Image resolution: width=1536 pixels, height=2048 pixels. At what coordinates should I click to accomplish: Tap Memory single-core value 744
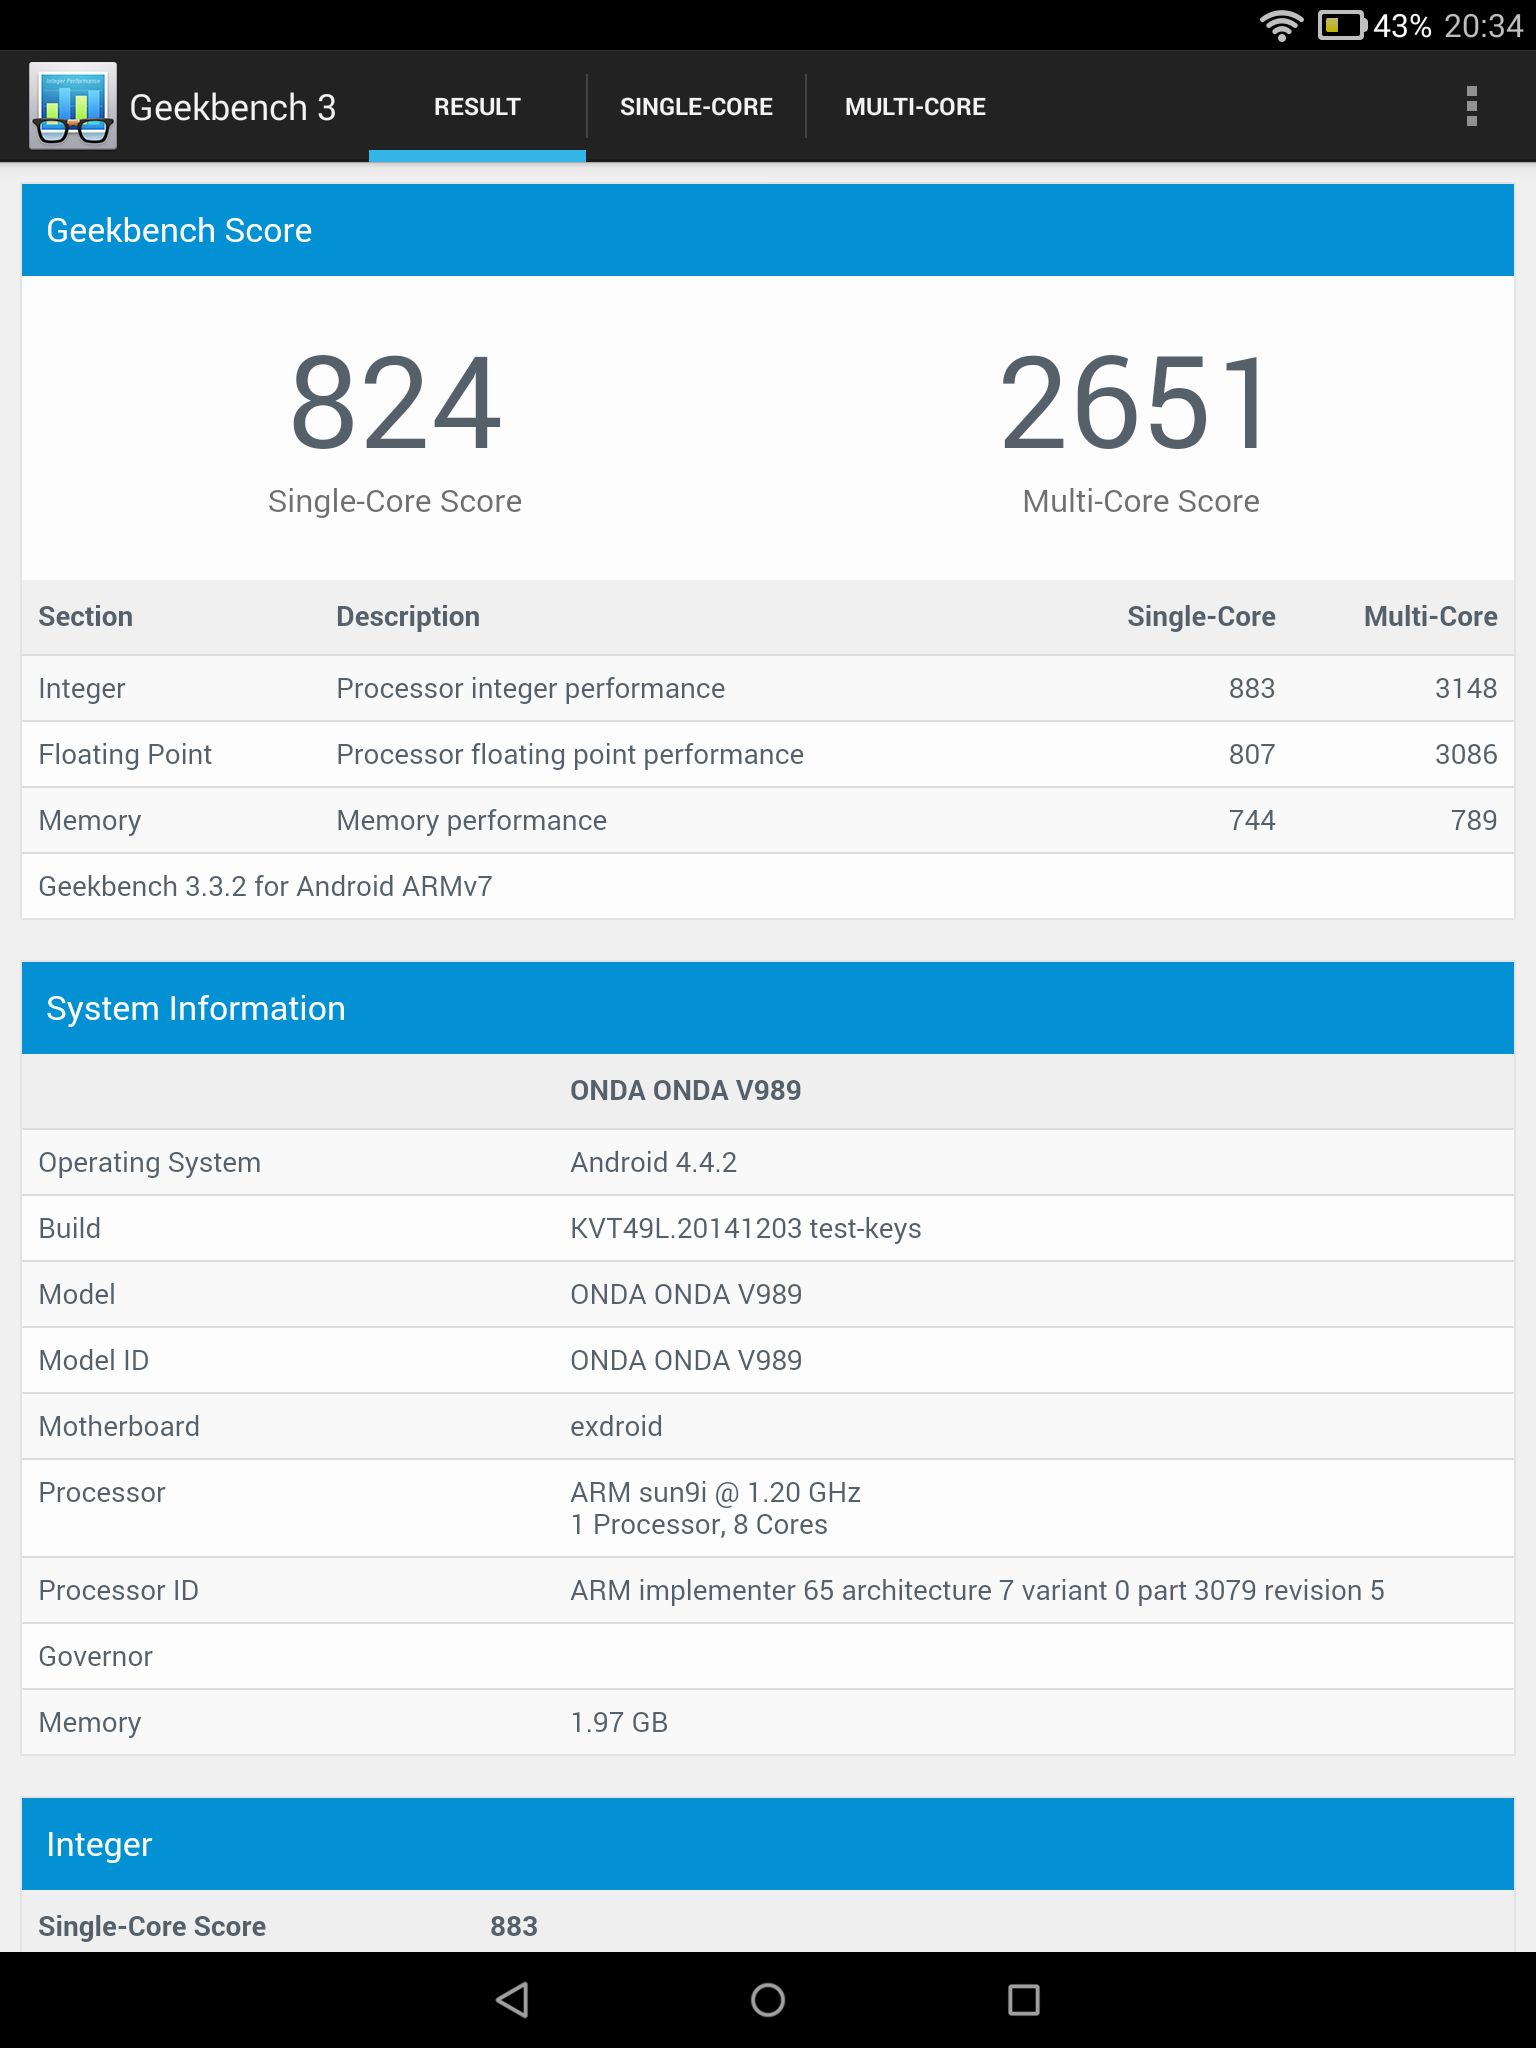(x=1252, y=820)
